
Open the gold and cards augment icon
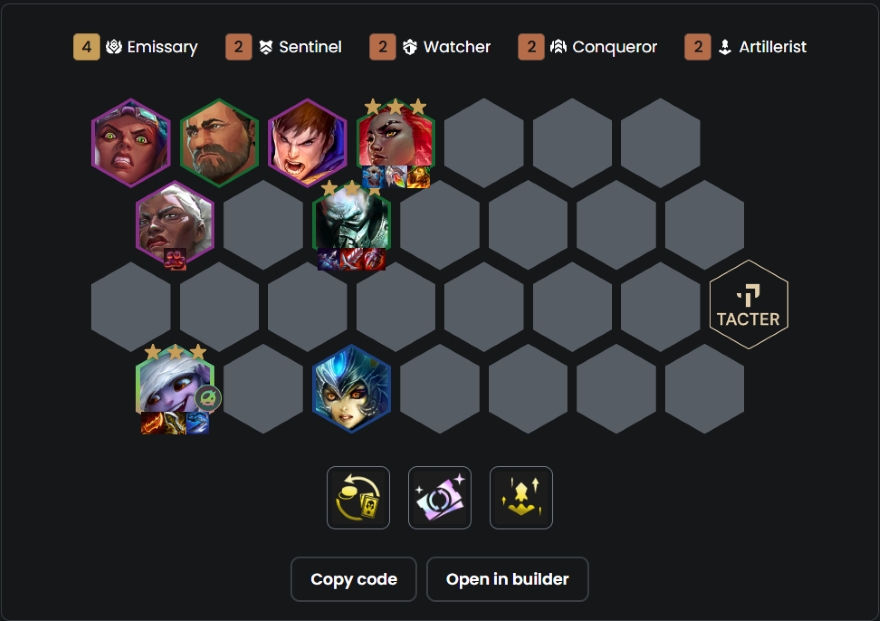tap(358, 498)
